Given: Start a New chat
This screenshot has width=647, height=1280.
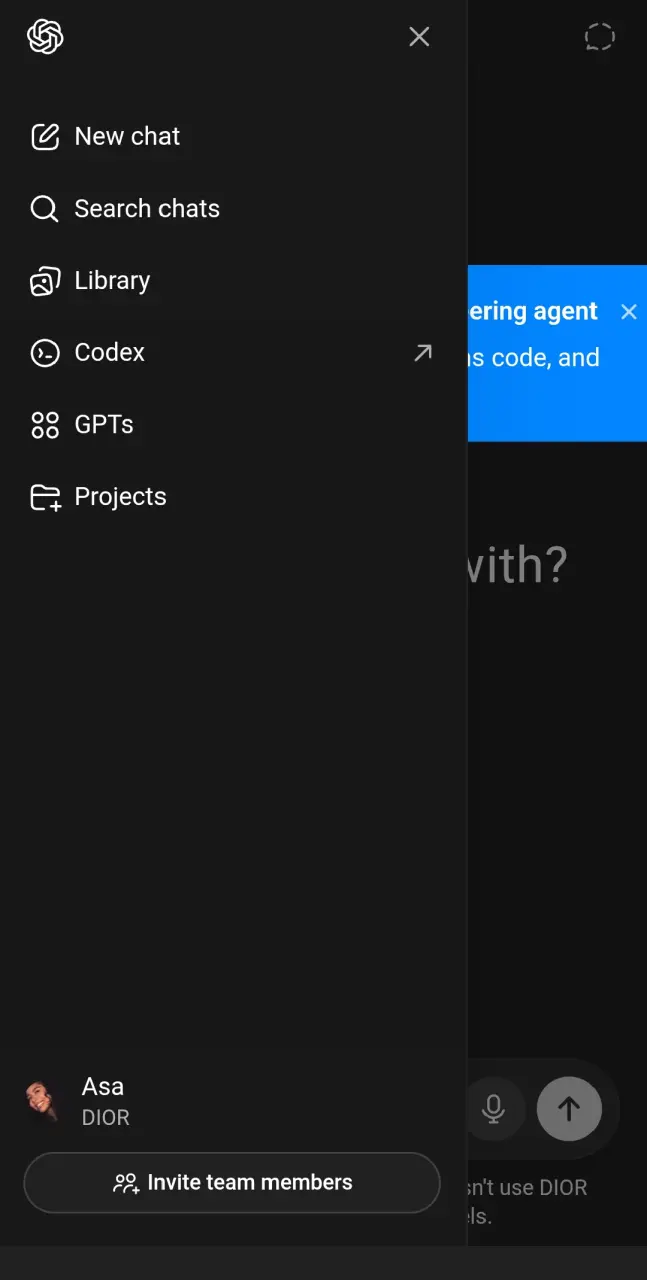Looking at the screenshot, I should click(233, 136).
